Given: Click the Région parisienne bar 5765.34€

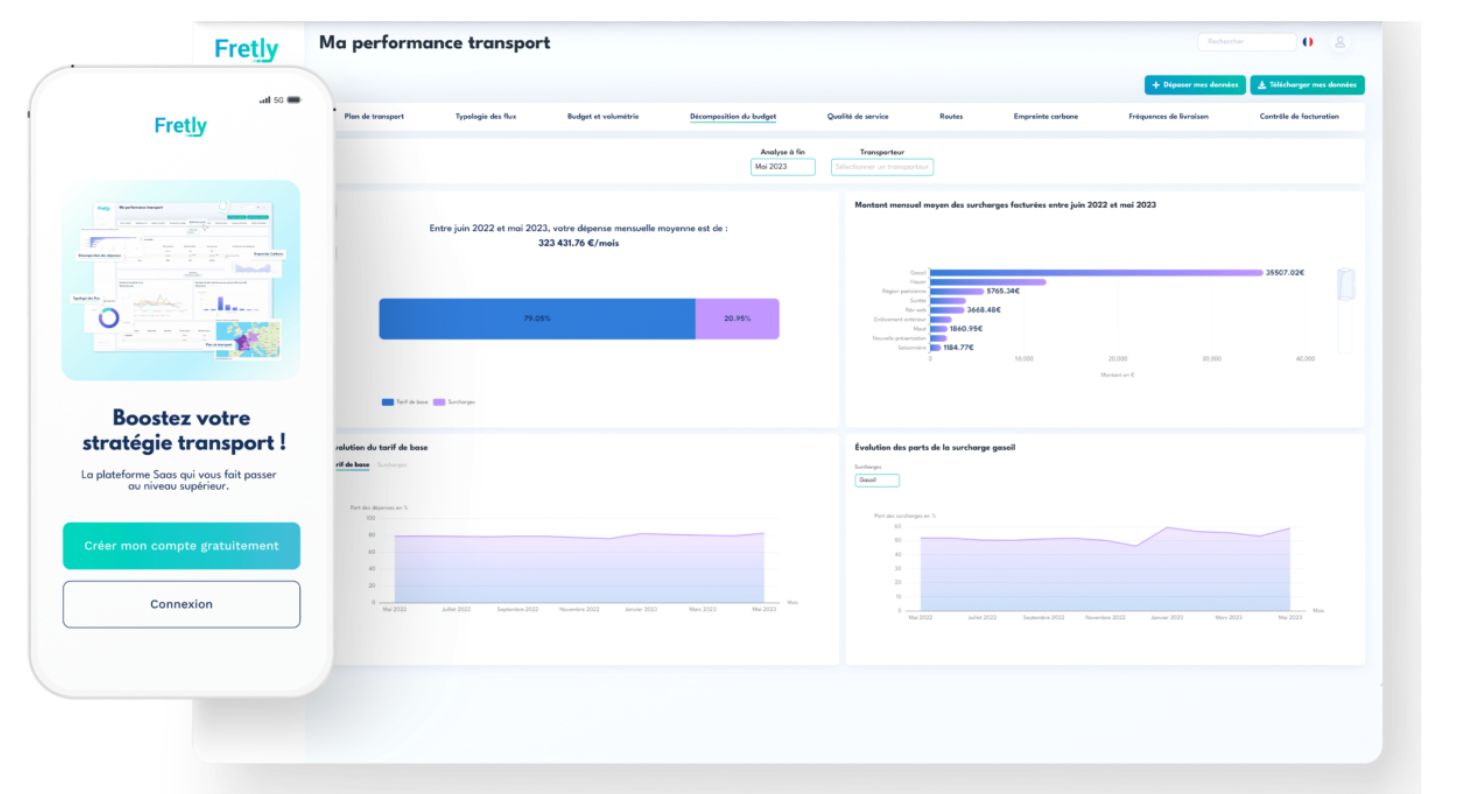Looking at the screenshot, I should (x=957, y=291).
